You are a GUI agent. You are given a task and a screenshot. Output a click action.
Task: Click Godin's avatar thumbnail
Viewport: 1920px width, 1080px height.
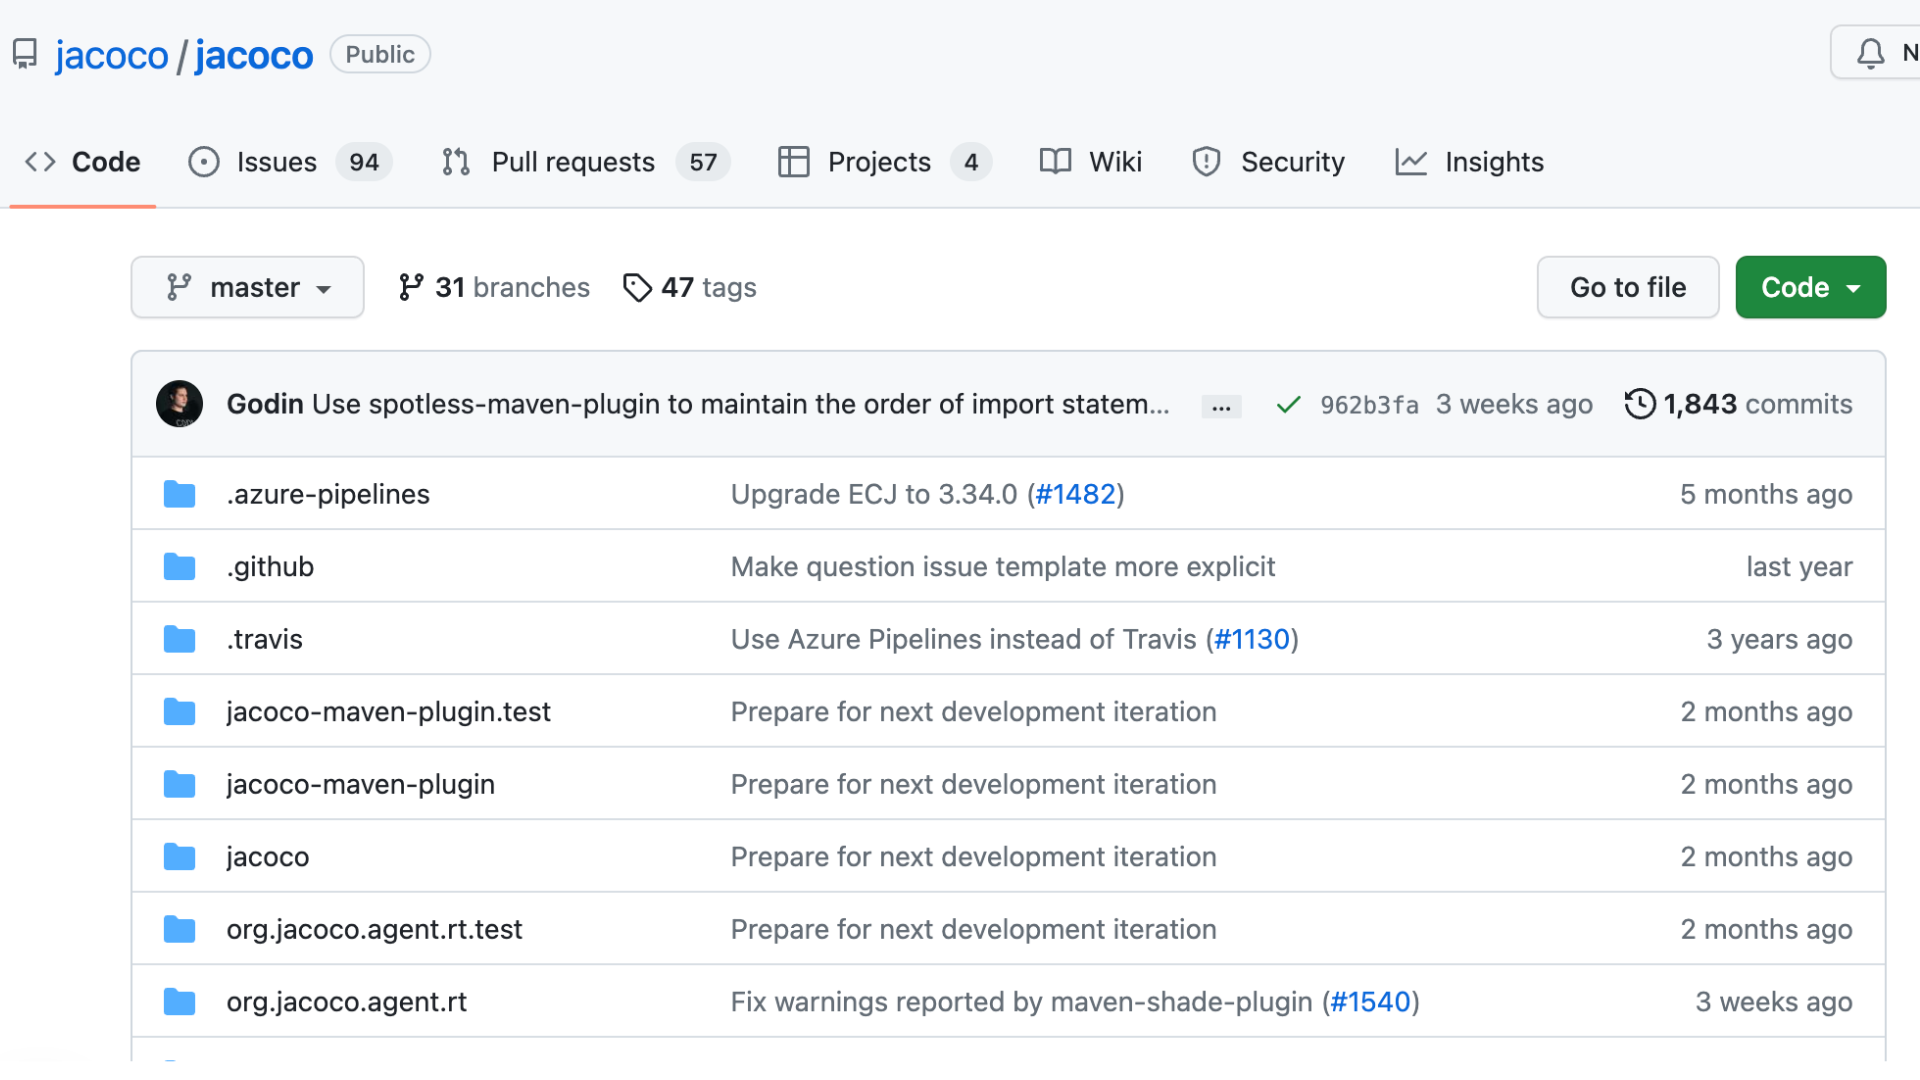[180, 404]
